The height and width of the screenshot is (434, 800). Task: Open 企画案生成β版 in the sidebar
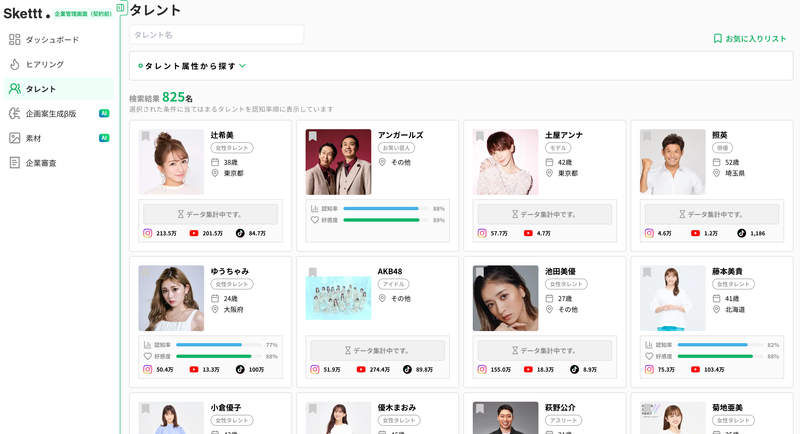(50, 114)
